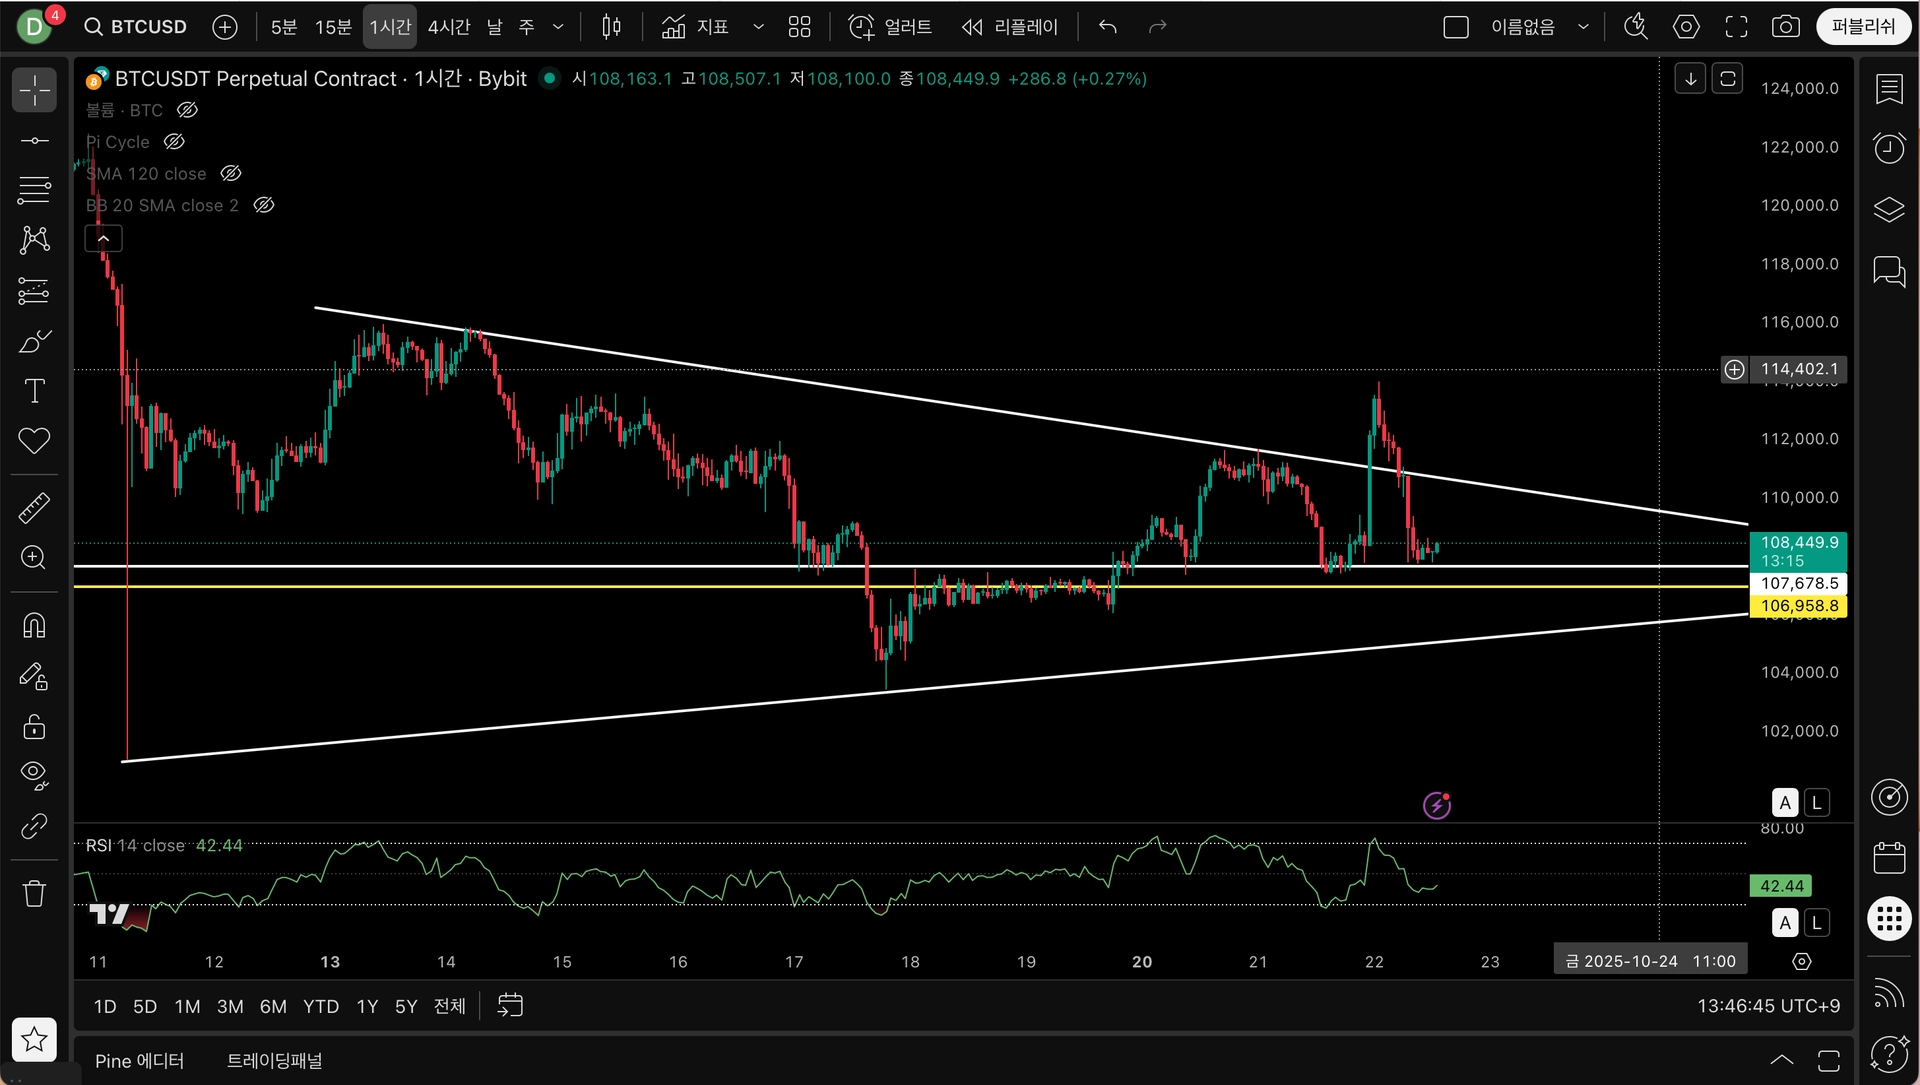Toggle visibility of Pi Cycle indicator
This screenshot has width=1920, height=1085.
(x=174, y=142)
